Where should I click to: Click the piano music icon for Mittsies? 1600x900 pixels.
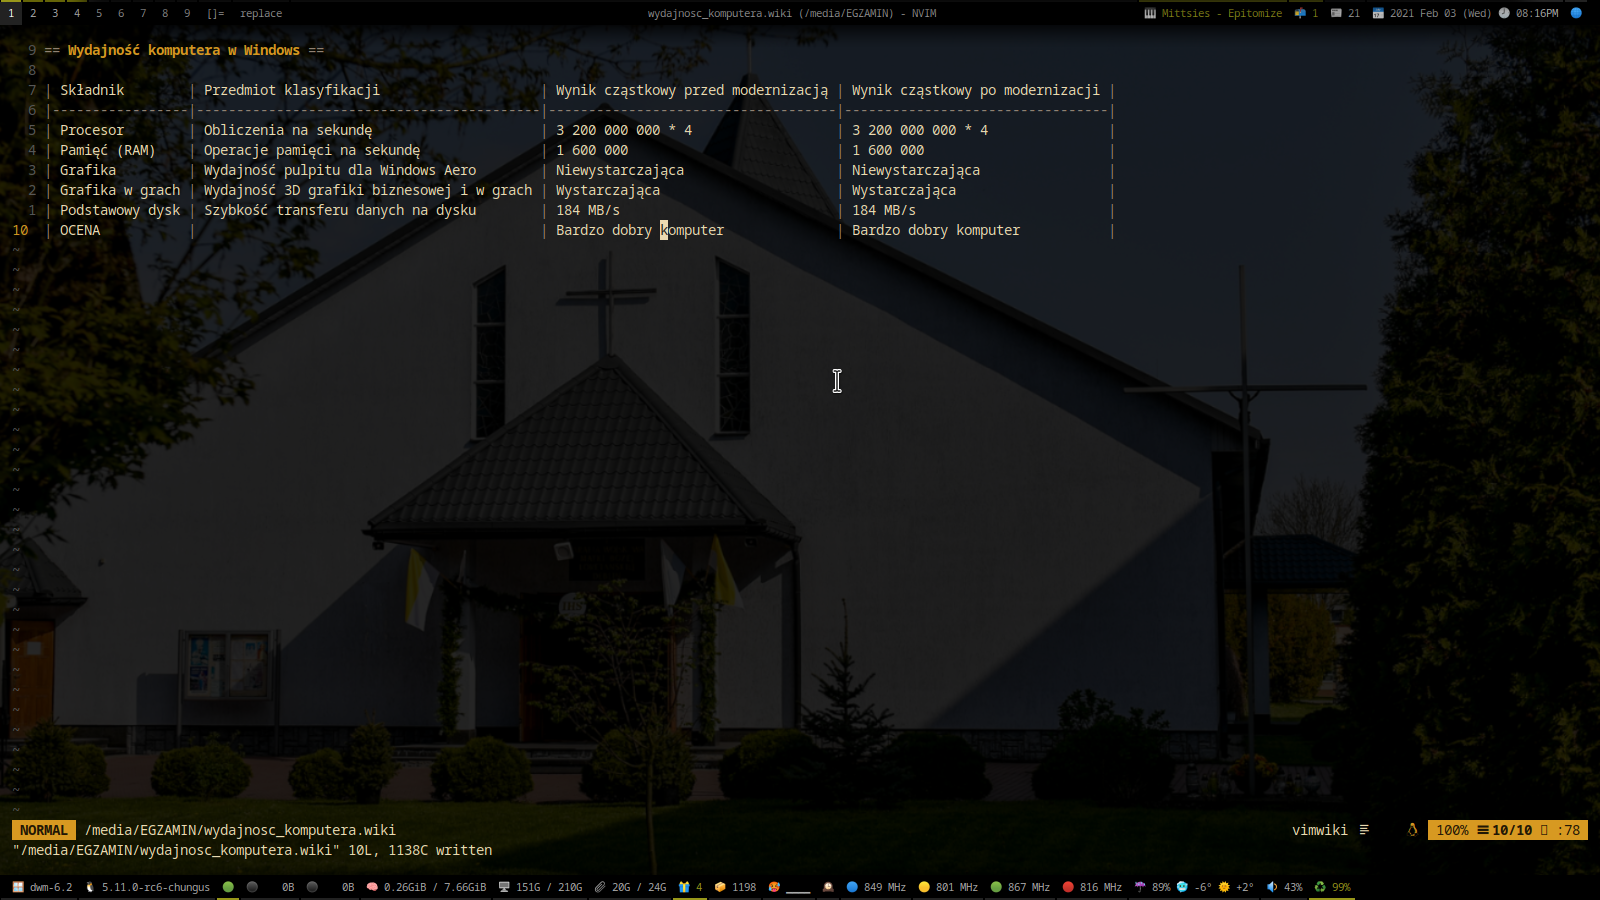tap(1150, 13)
